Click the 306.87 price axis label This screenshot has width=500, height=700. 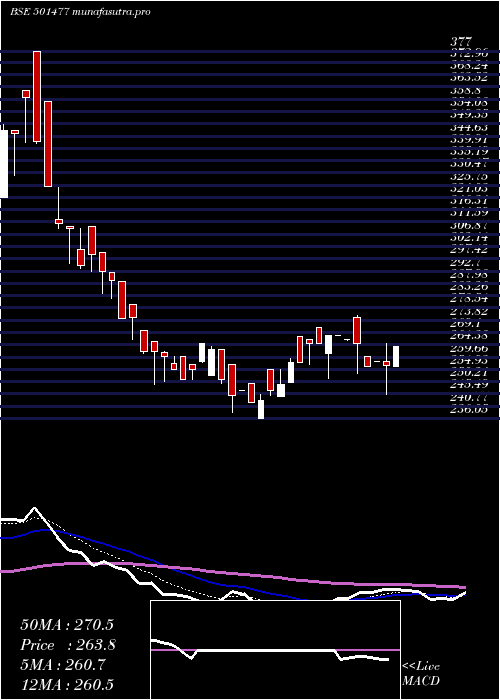coord(468,225)
